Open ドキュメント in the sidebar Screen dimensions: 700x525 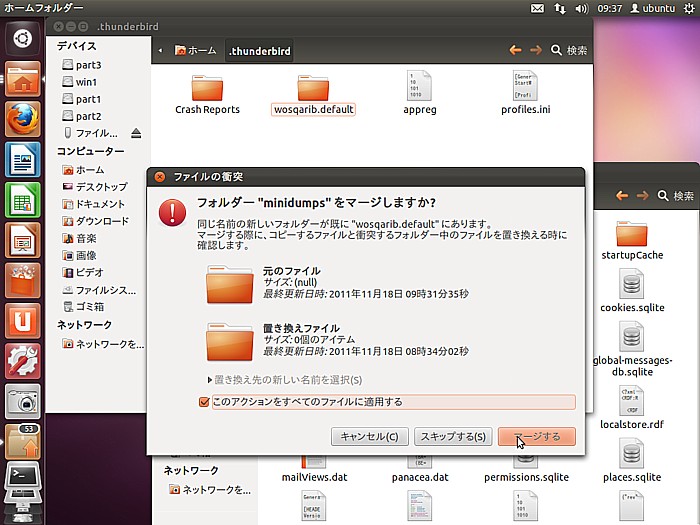[93, 204]
